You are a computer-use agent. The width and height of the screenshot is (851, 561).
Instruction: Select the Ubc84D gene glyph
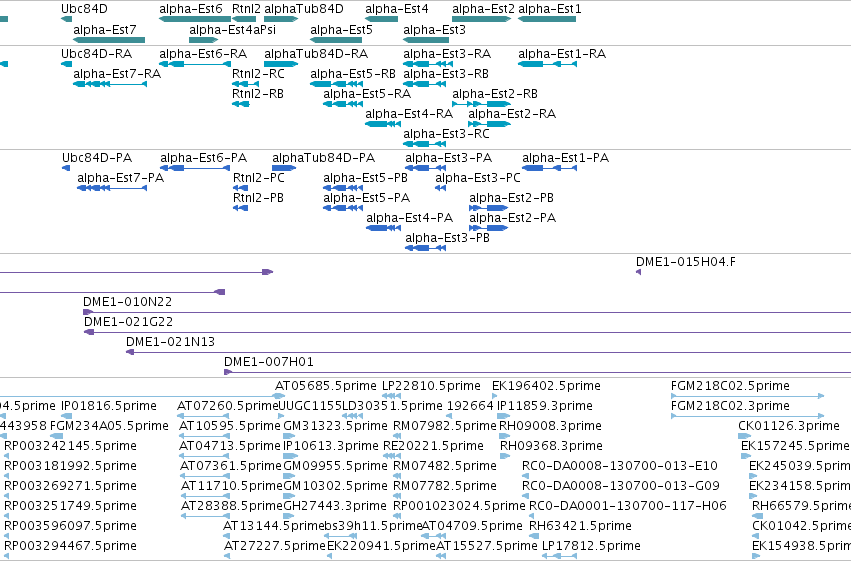tap(66, 19)
